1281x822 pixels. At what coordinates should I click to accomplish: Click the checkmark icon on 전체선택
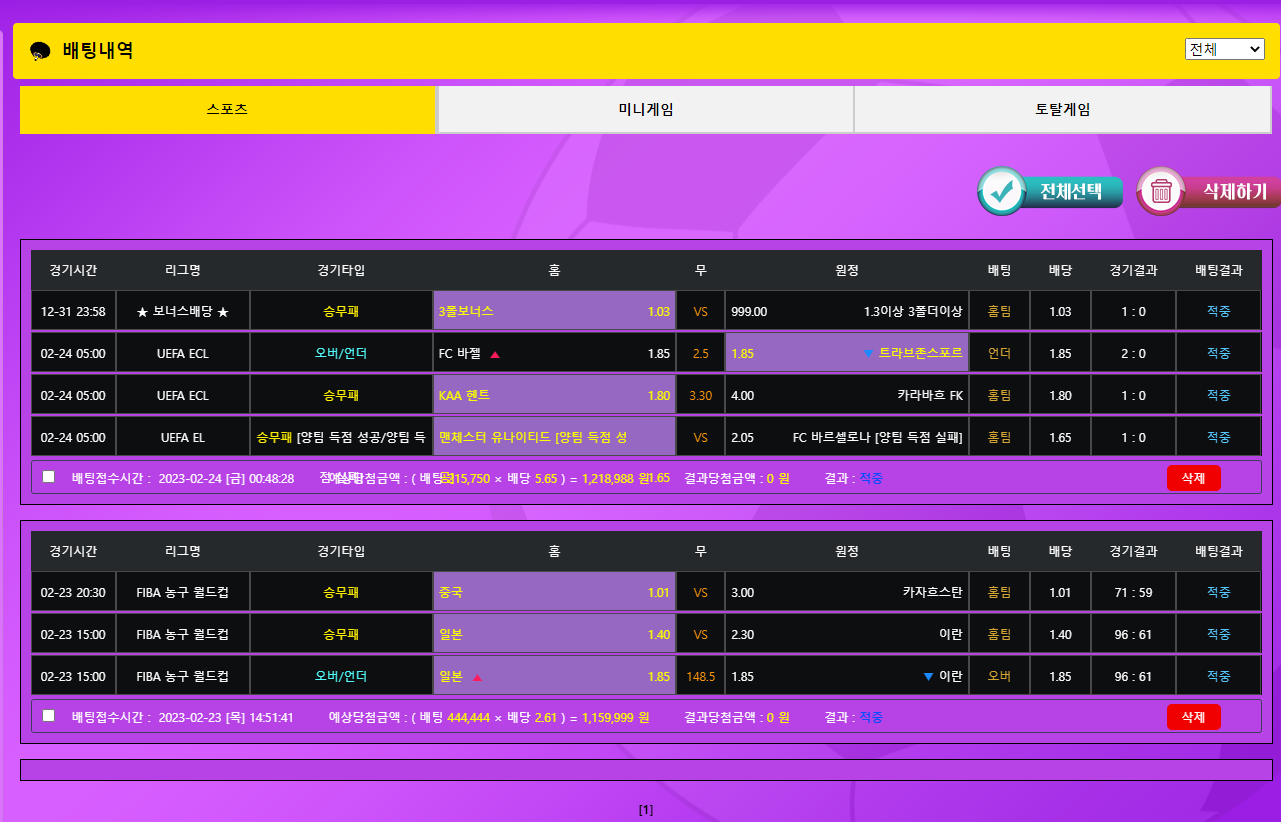[1001, 191]
